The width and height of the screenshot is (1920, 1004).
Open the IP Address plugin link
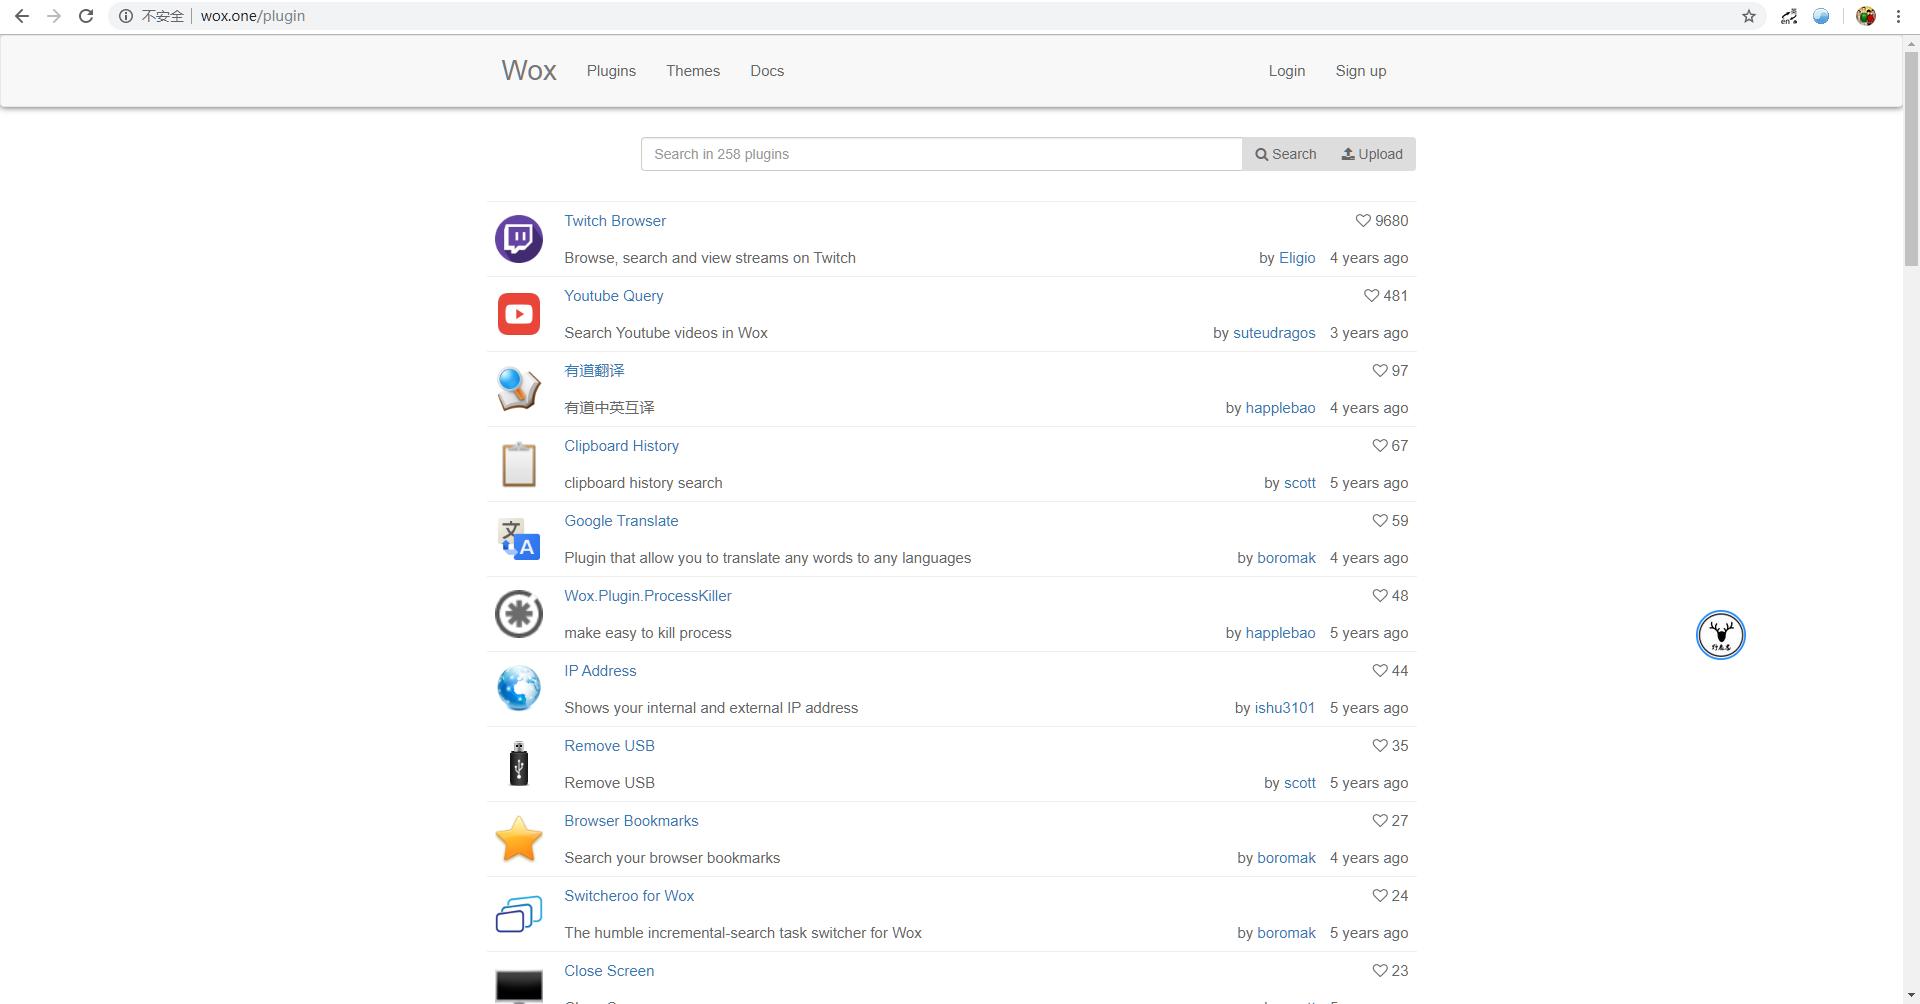pos(600,671)
